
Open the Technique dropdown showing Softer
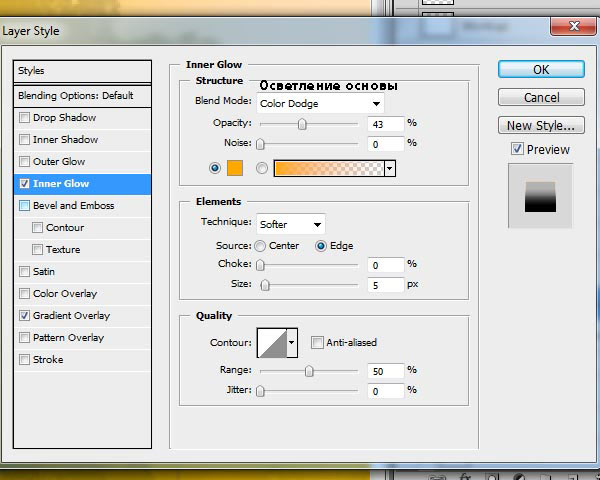pos(291,224)
